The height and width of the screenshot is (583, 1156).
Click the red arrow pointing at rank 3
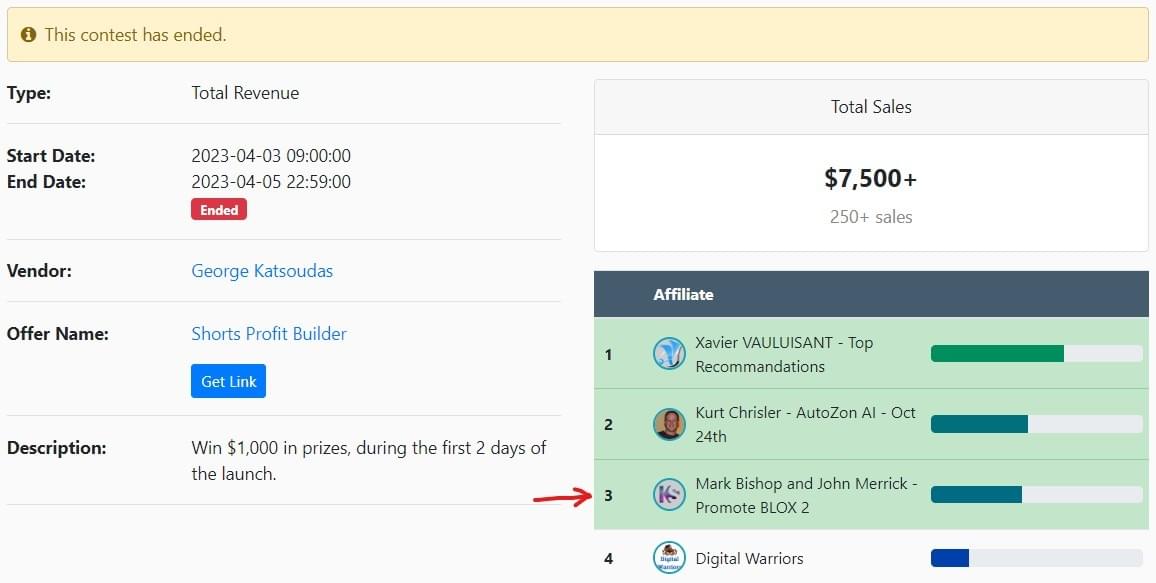point(562,495)
